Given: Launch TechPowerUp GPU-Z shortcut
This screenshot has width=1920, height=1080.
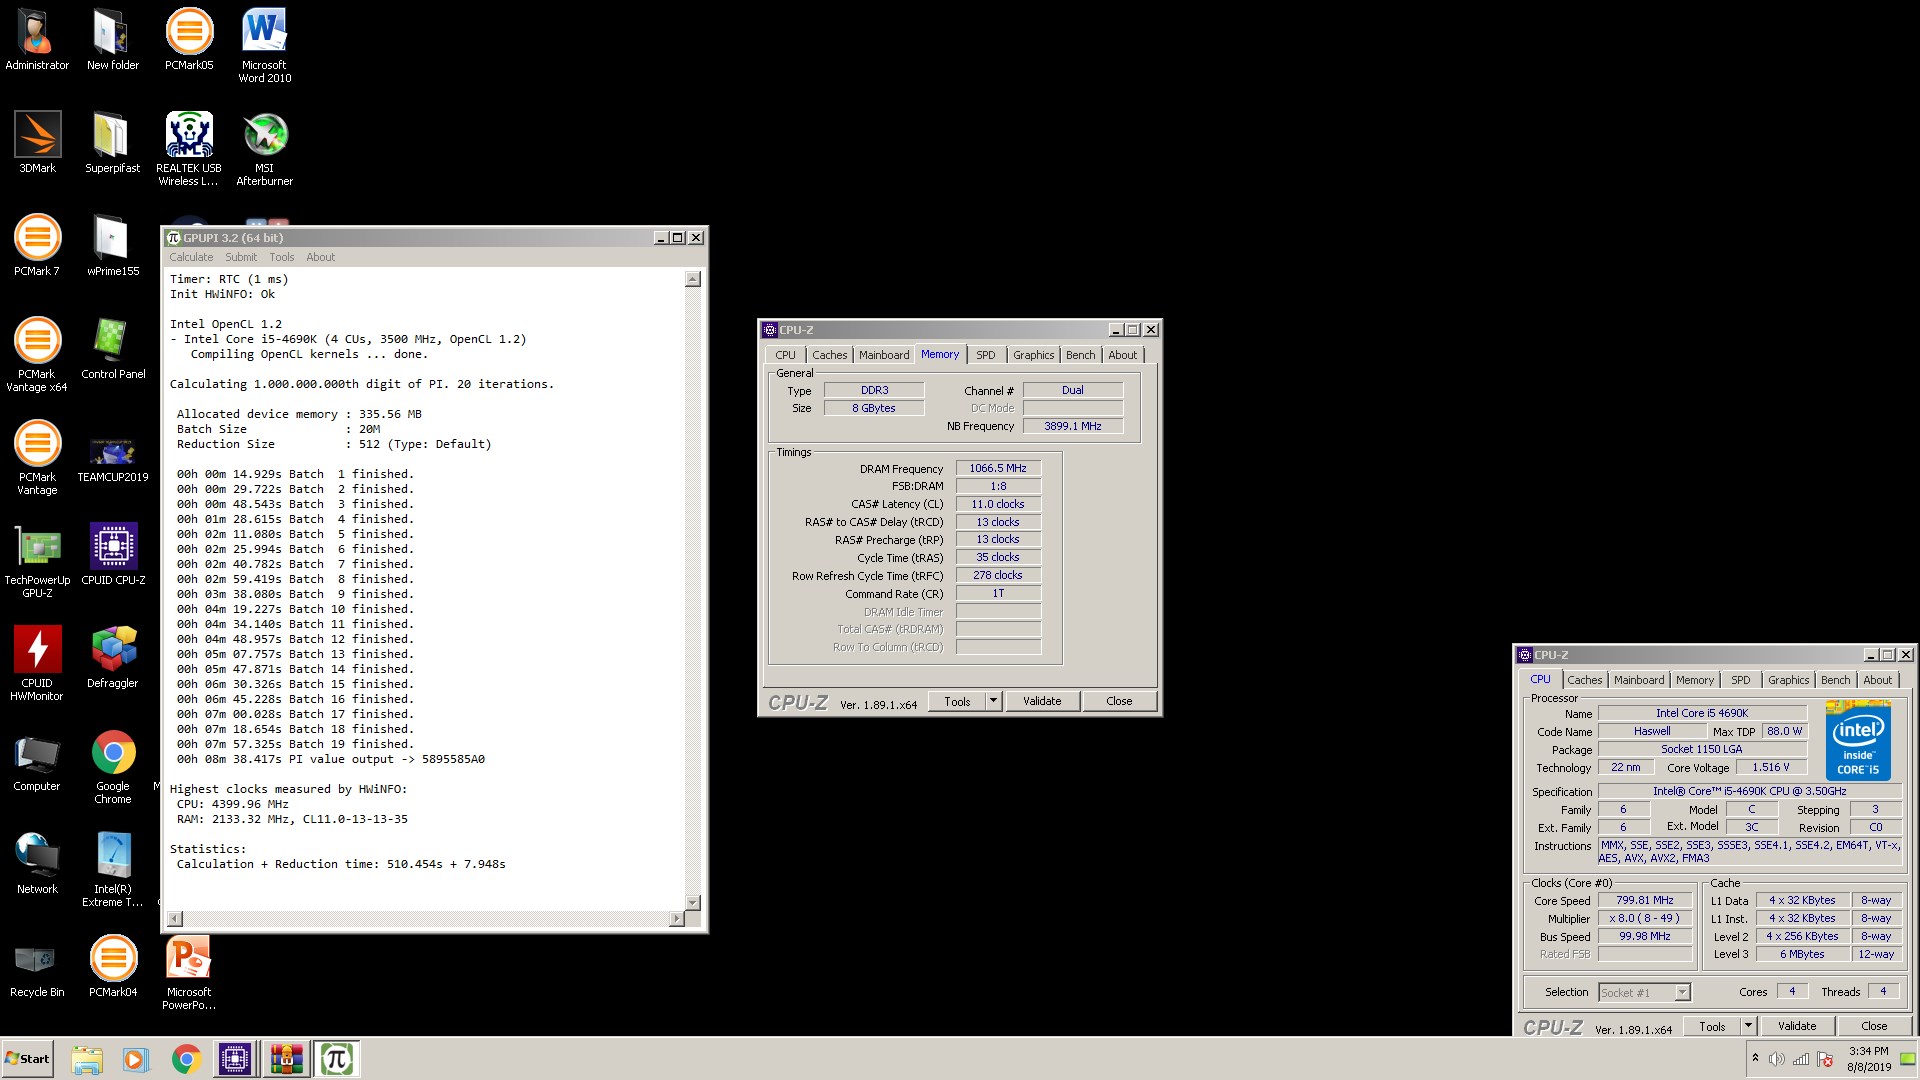Looking at the screenshot, I should pyautogui.click(x=37, y=561).
